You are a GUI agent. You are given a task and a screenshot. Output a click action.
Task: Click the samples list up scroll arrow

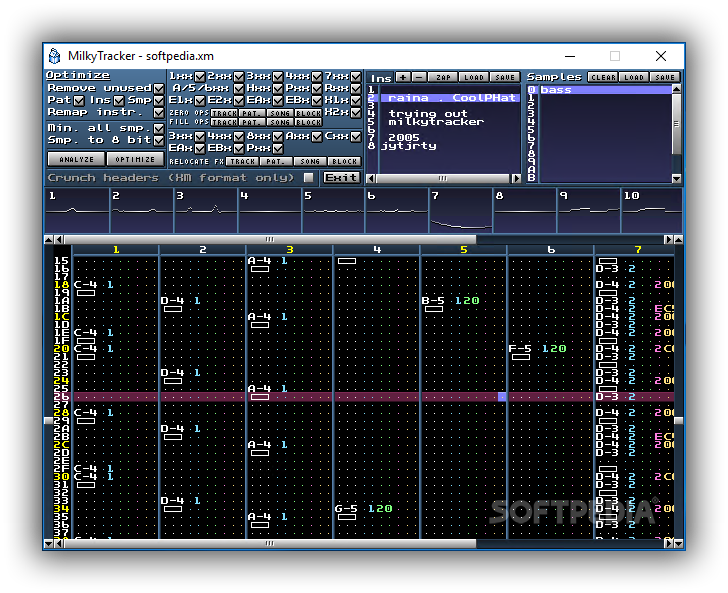676,88
